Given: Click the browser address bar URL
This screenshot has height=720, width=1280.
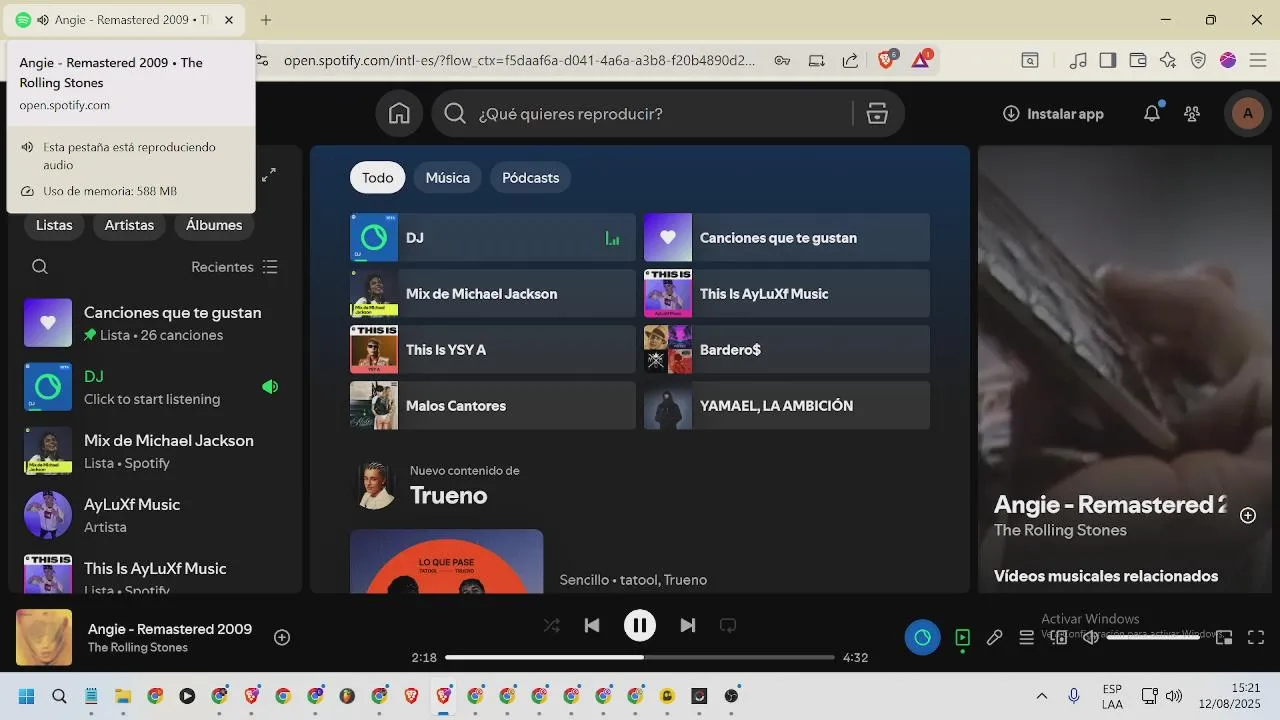Looking at the screenshot, I should (520, 60).
